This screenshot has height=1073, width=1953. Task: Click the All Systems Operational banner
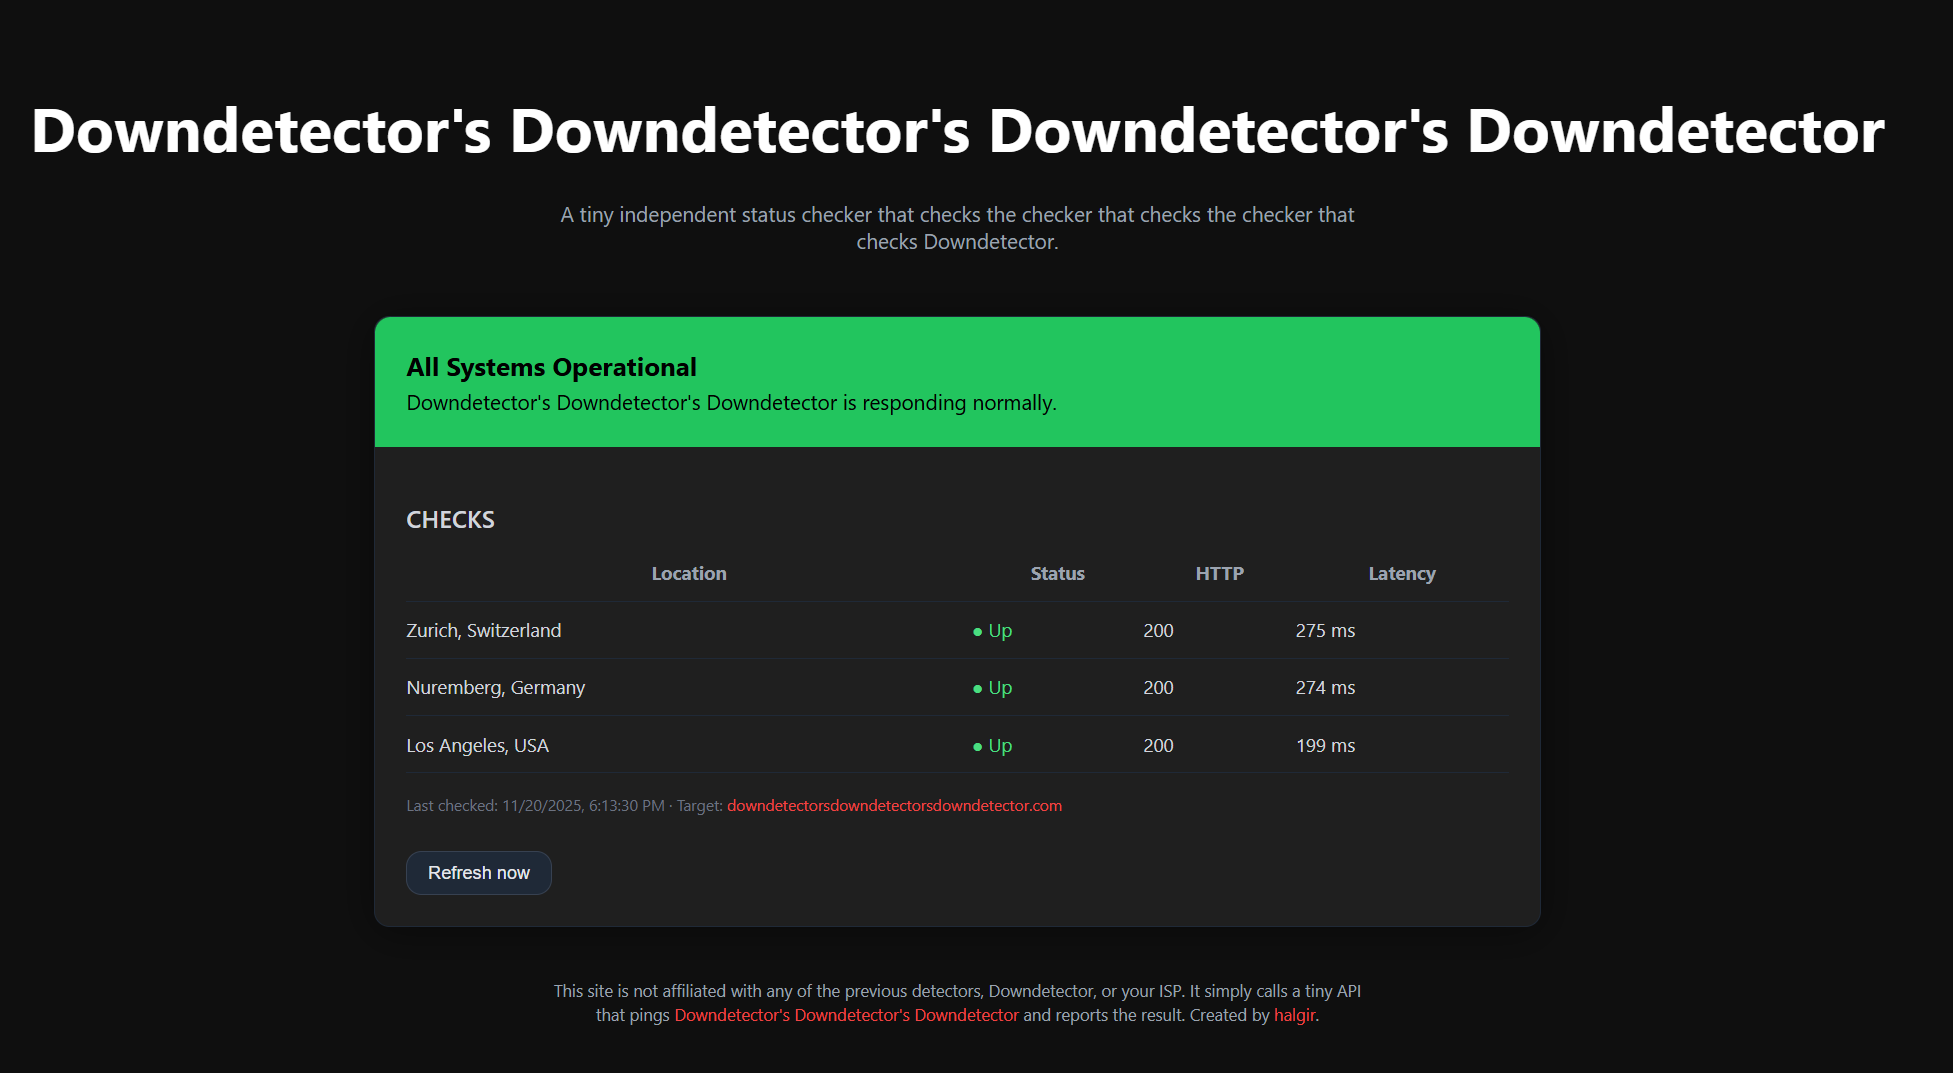click(x=956, y=382)
